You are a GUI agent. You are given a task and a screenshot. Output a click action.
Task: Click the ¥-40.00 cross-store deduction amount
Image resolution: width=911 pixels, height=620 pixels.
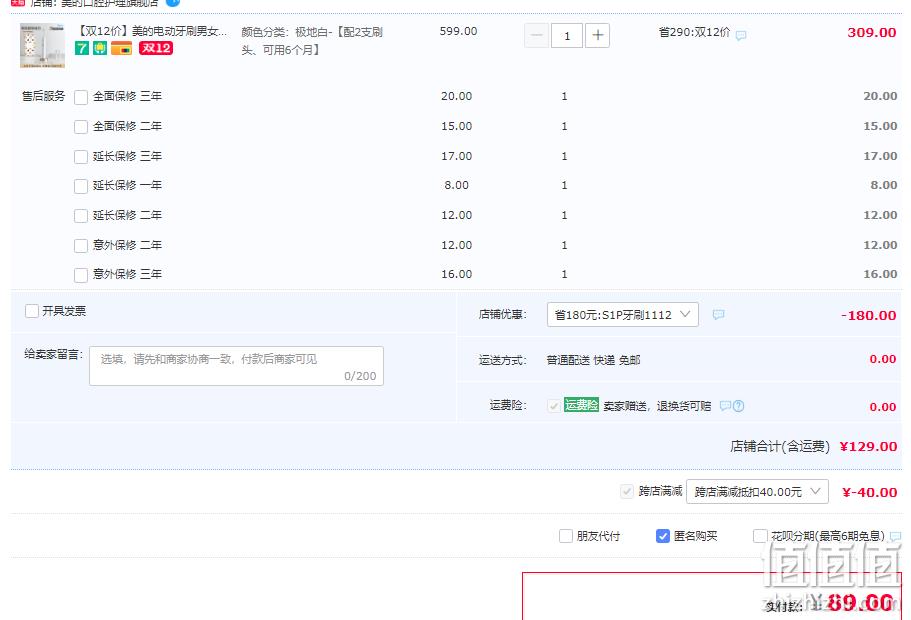pos(870,492)
